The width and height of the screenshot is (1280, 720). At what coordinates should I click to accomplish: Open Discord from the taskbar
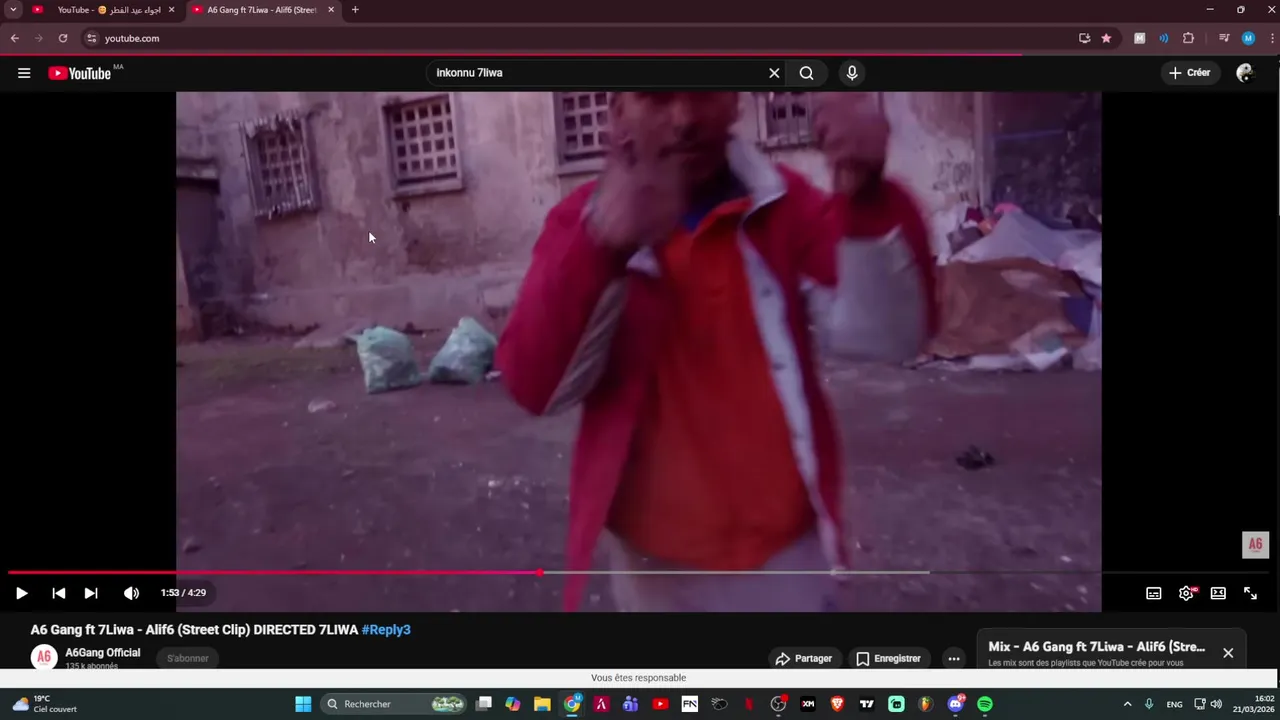pos(956,704)
